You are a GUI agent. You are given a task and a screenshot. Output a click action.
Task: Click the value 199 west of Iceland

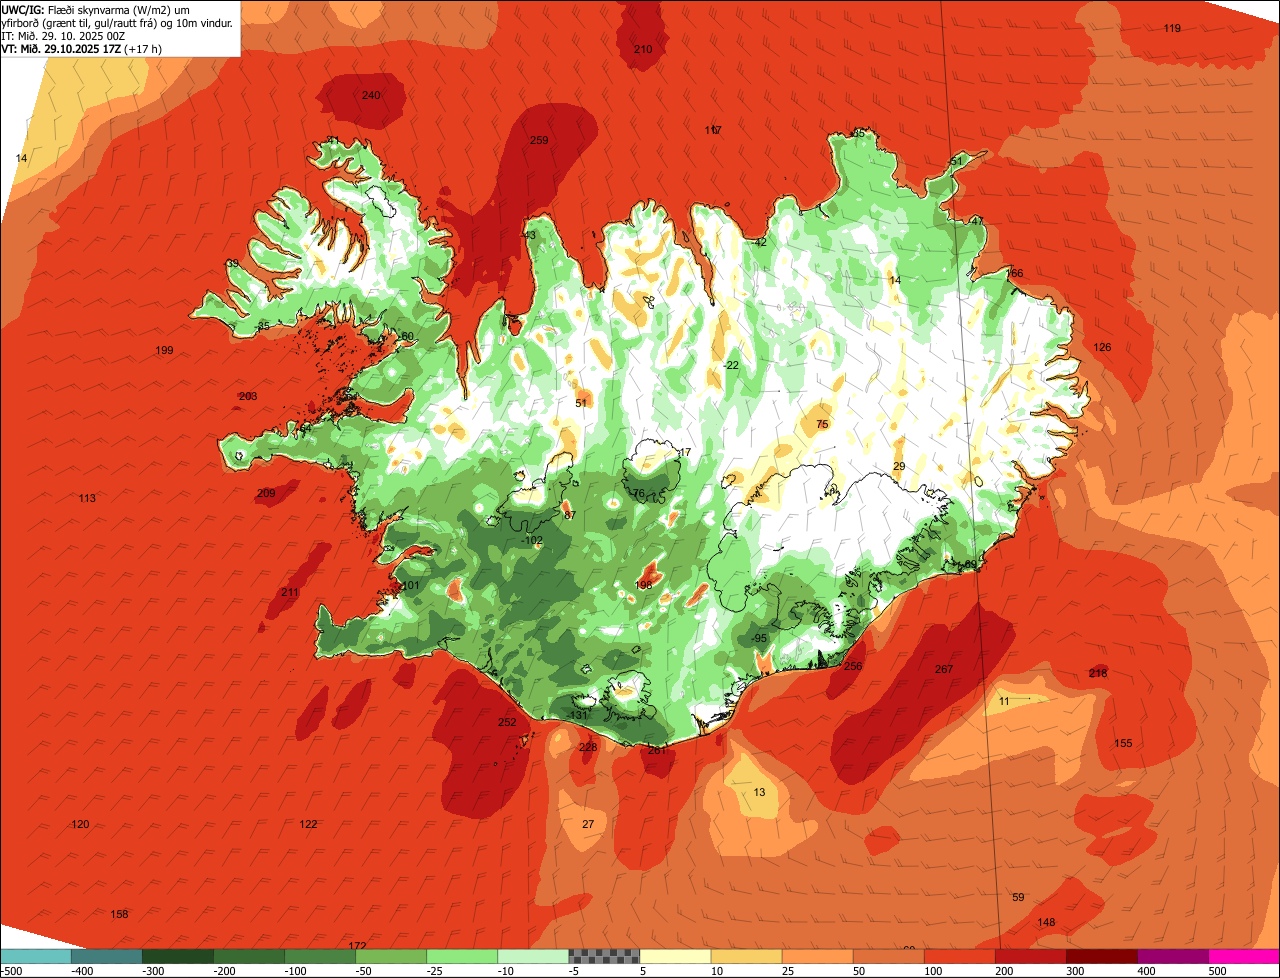point(165,350)
